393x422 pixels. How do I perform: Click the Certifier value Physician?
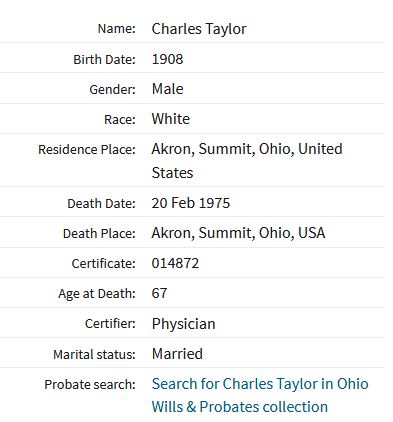point(184,324)
